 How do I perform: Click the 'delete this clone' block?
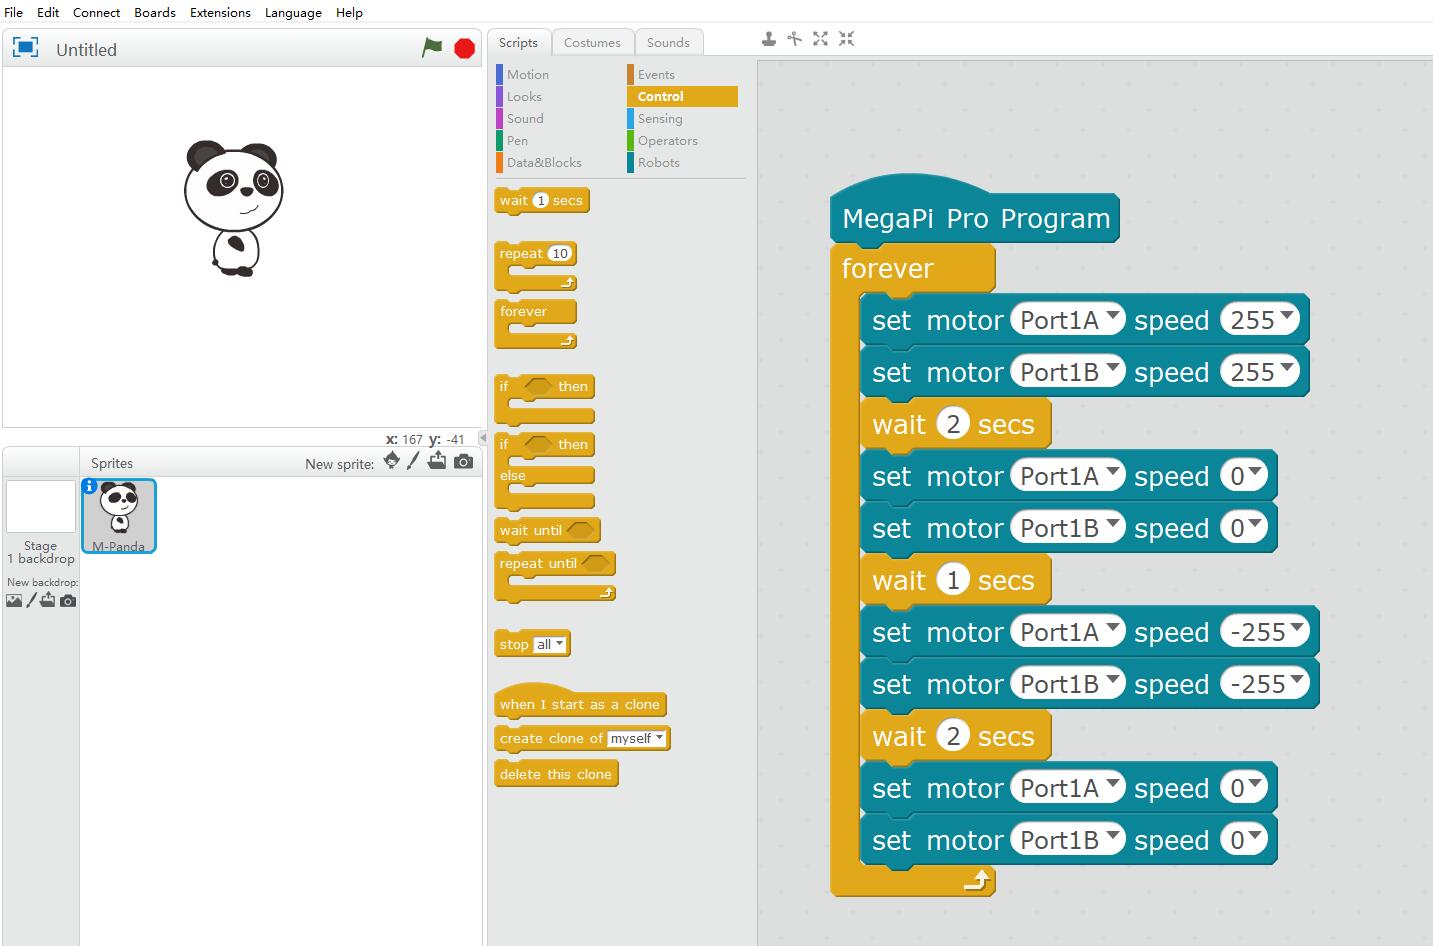556,774
